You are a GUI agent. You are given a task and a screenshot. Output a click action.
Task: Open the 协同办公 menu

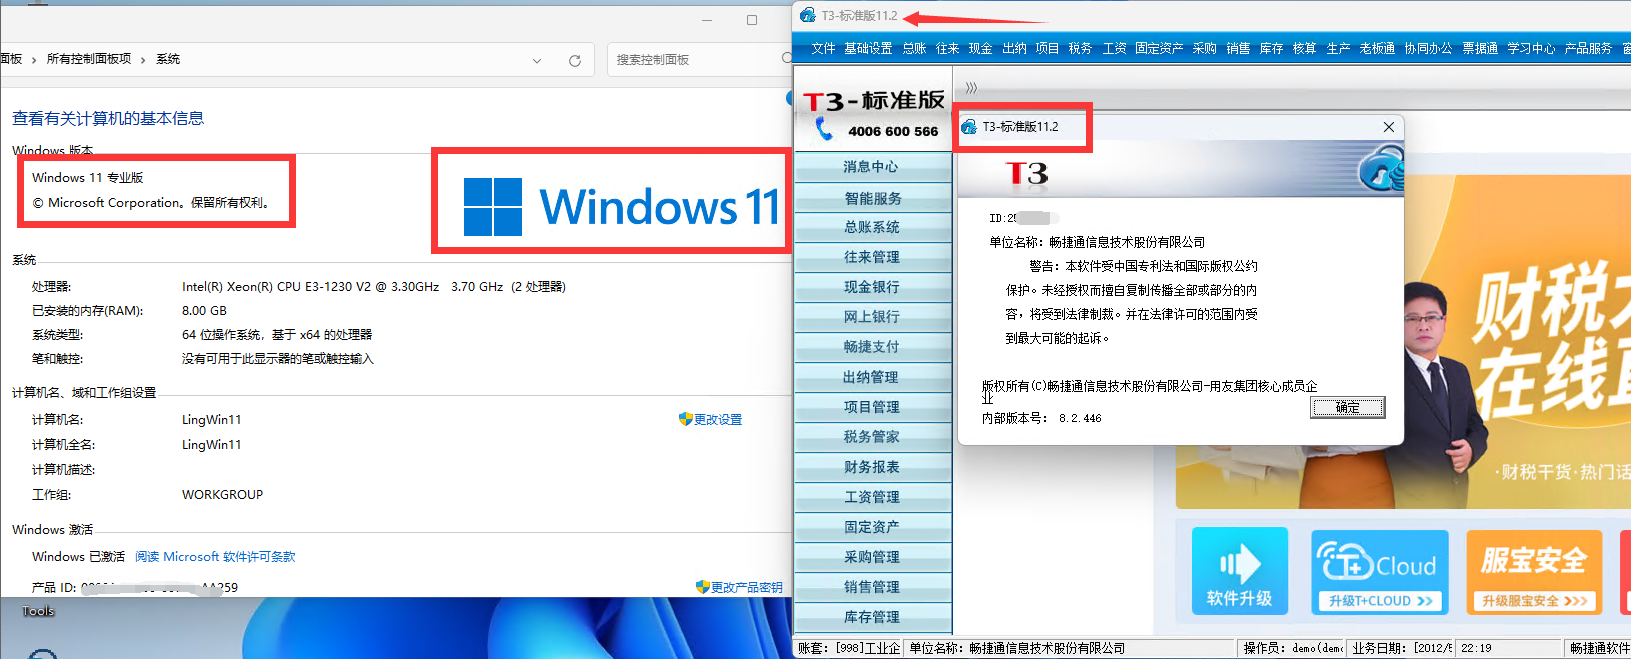click(x=1428, y=48)
